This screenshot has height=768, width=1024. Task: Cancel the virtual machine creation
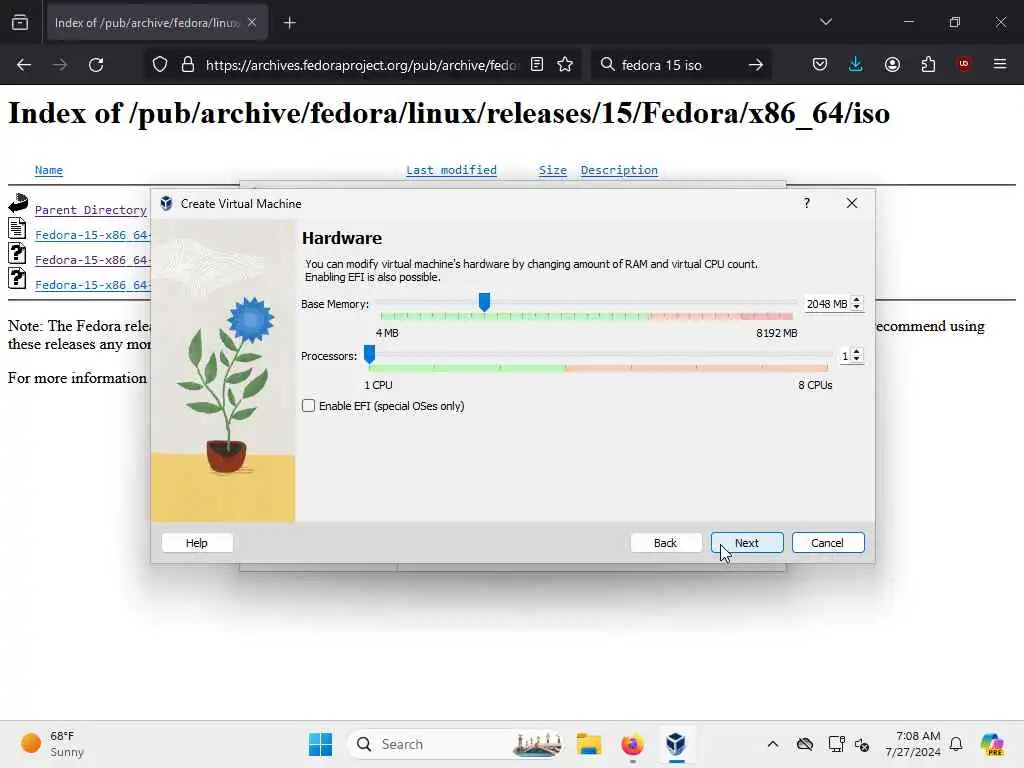point(827,543)
